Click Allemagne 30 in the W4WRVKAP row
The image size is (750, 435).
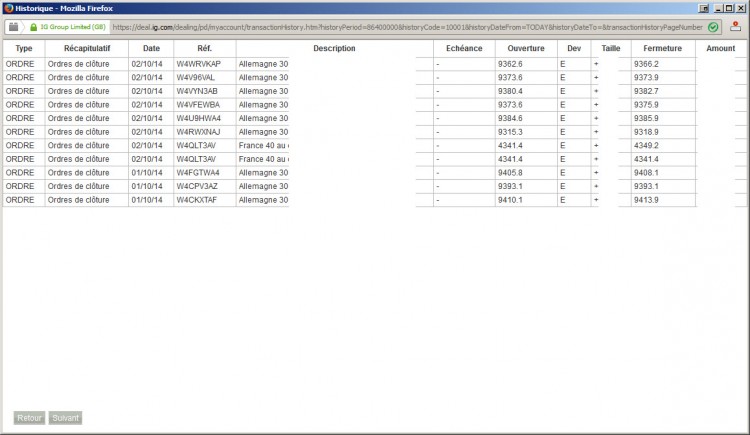(264, 64)
